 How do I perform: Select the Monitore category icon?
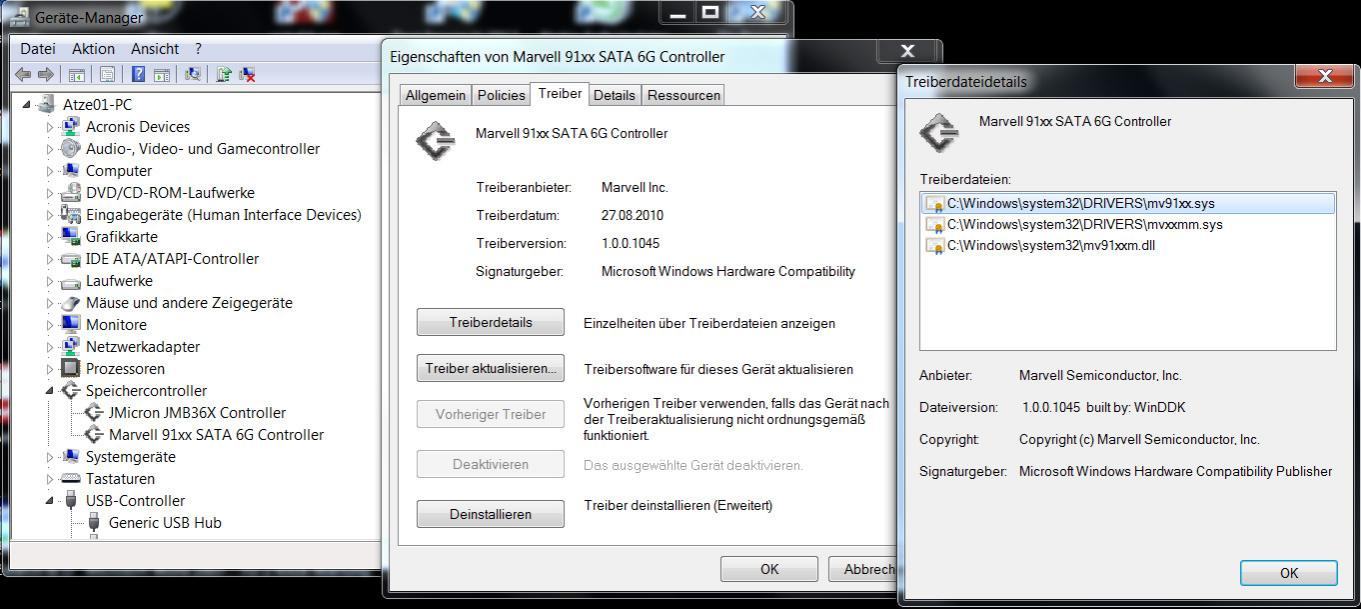click(x=70, y=324)
